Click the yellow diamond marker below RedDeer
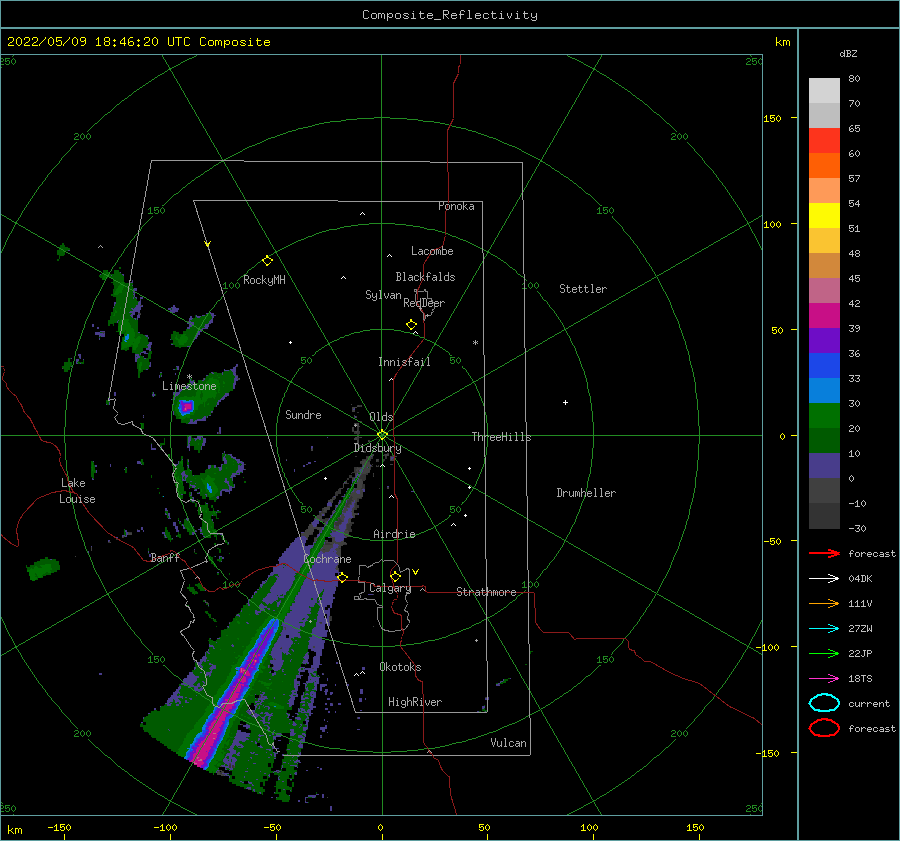Screen dimensions: 900x841 pyautogui.click(x=411, y=325)
